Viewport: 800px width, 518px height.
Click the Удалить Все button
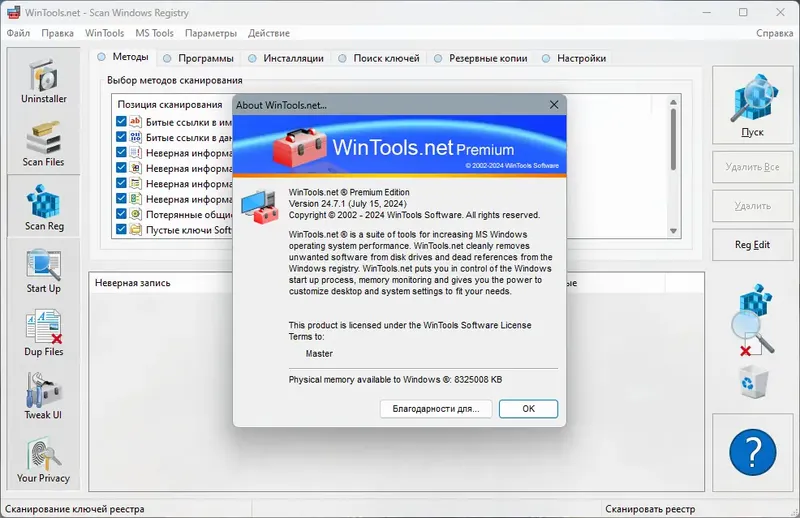click(753, 167)
